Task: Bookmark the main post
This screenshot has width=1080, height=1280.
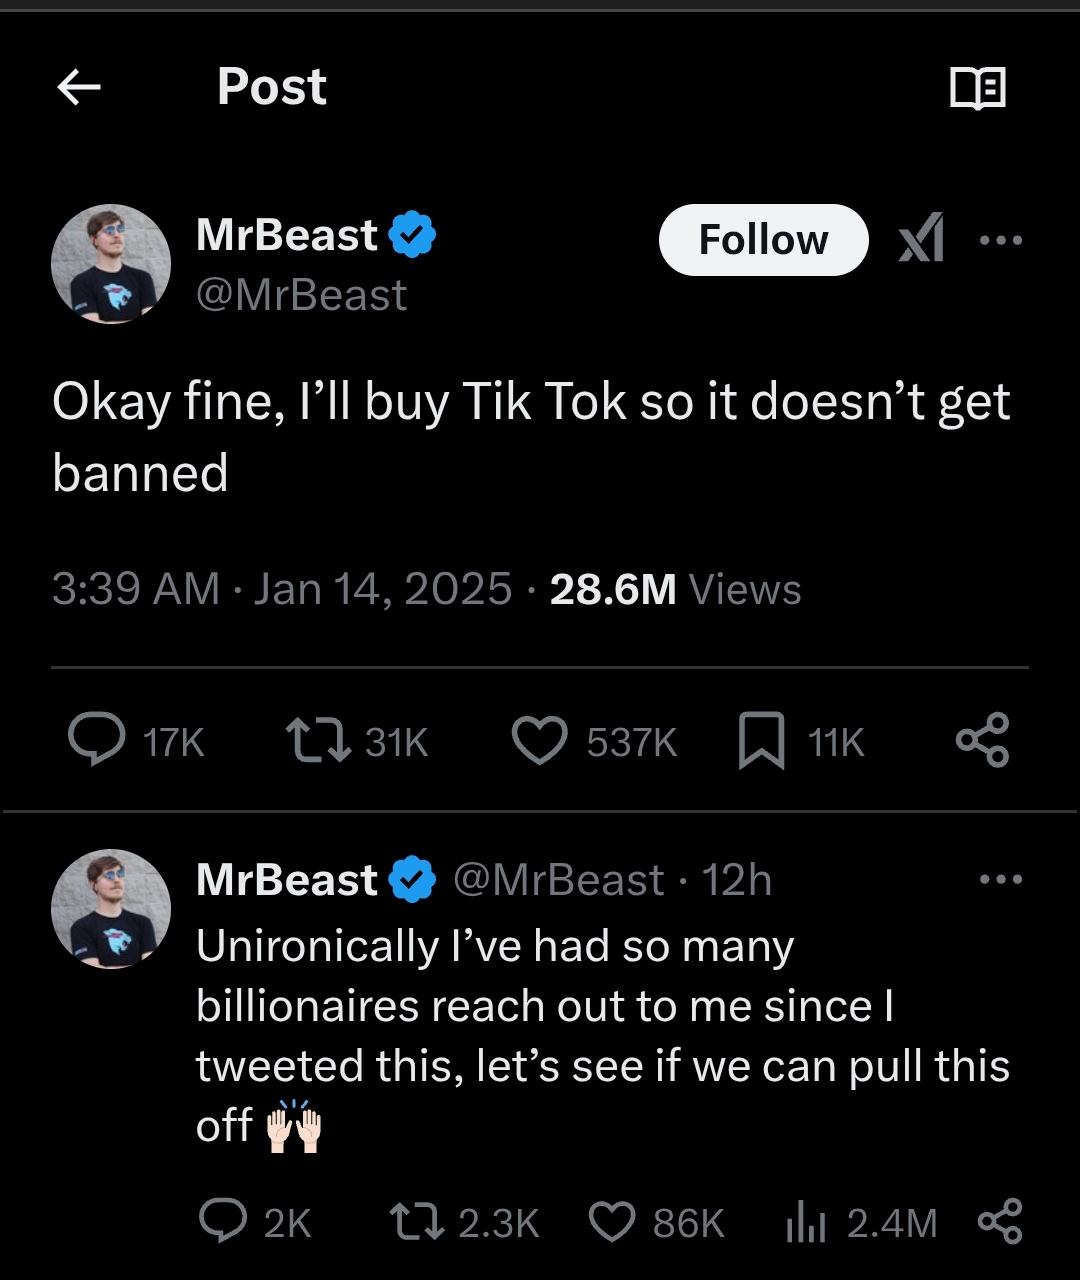Action: click(762, 743)
